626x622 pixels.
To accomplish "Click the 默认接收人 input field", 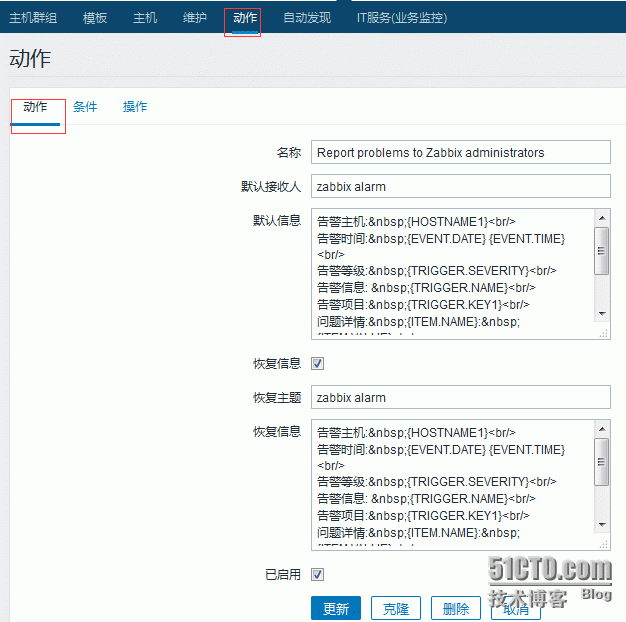I will click(x=461, y=186).
